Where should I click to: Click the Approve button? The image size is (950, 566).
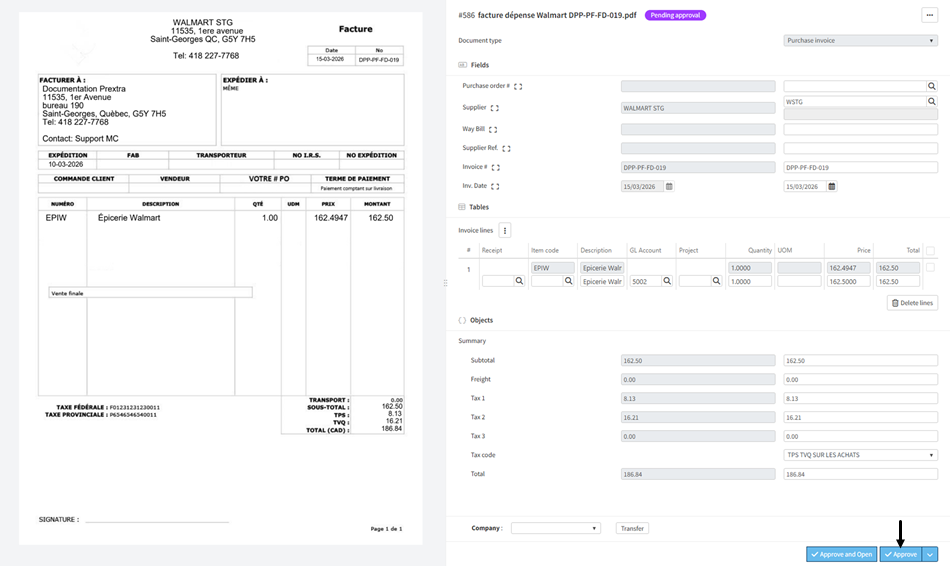[901, 554]
